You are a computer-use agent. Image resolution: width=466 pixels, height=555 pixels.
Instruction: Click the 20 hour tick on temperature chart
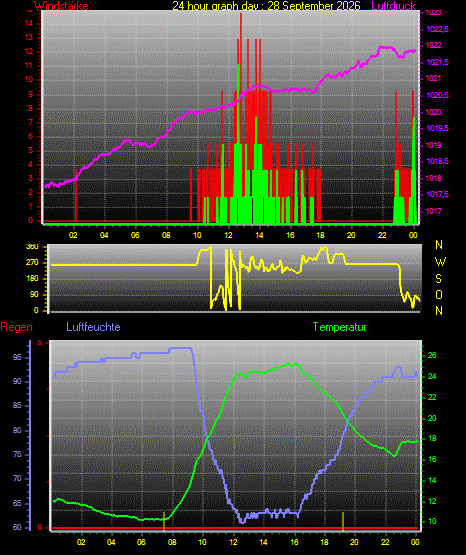click(x=354, y=542)
